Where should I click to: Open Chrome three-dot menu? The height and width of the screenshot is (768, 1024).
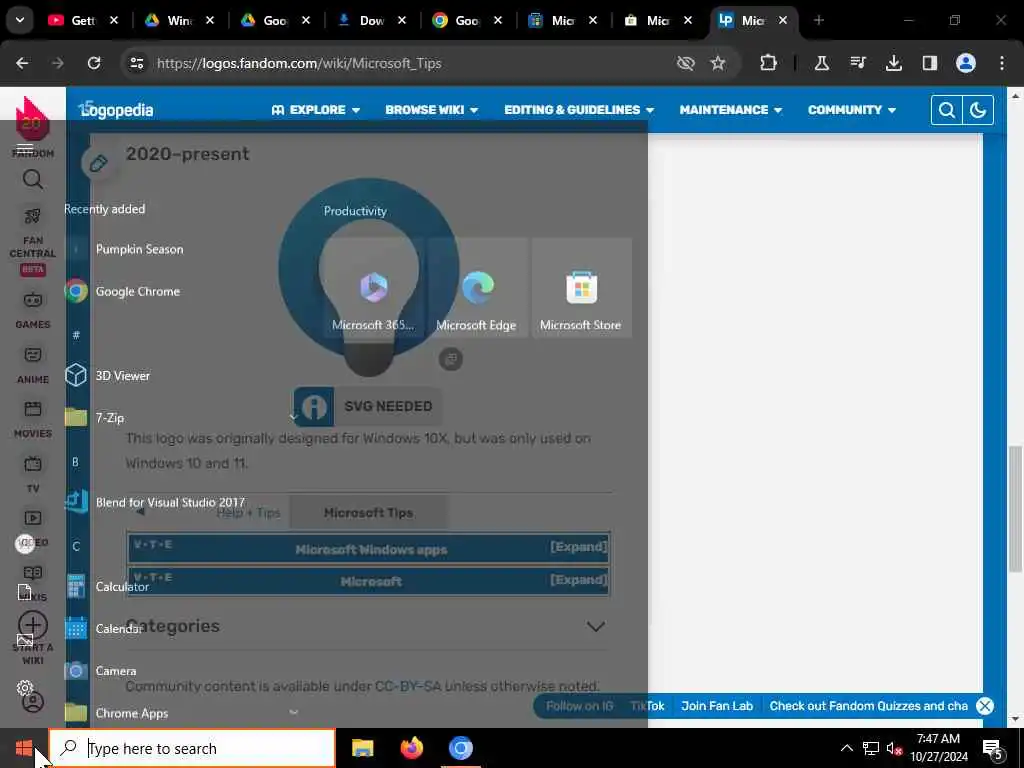pyautogui.click(x=1002, y=63)
